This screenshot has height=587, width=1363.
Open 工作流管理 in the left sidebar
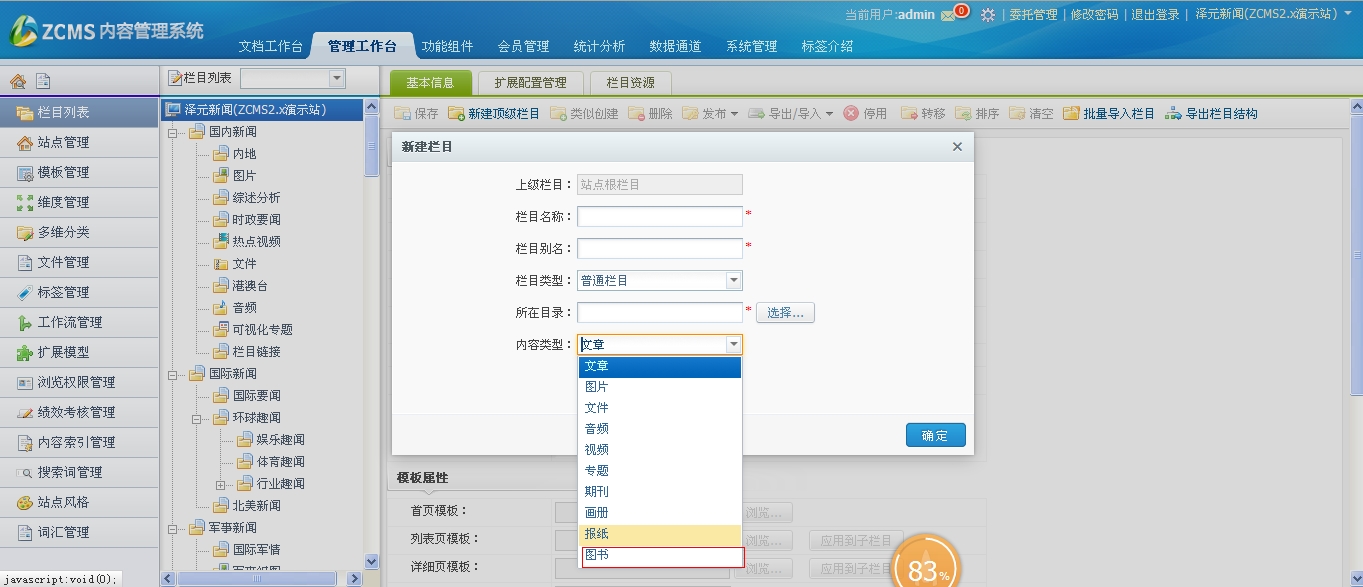pyautogui.click(x=70, y=323)
